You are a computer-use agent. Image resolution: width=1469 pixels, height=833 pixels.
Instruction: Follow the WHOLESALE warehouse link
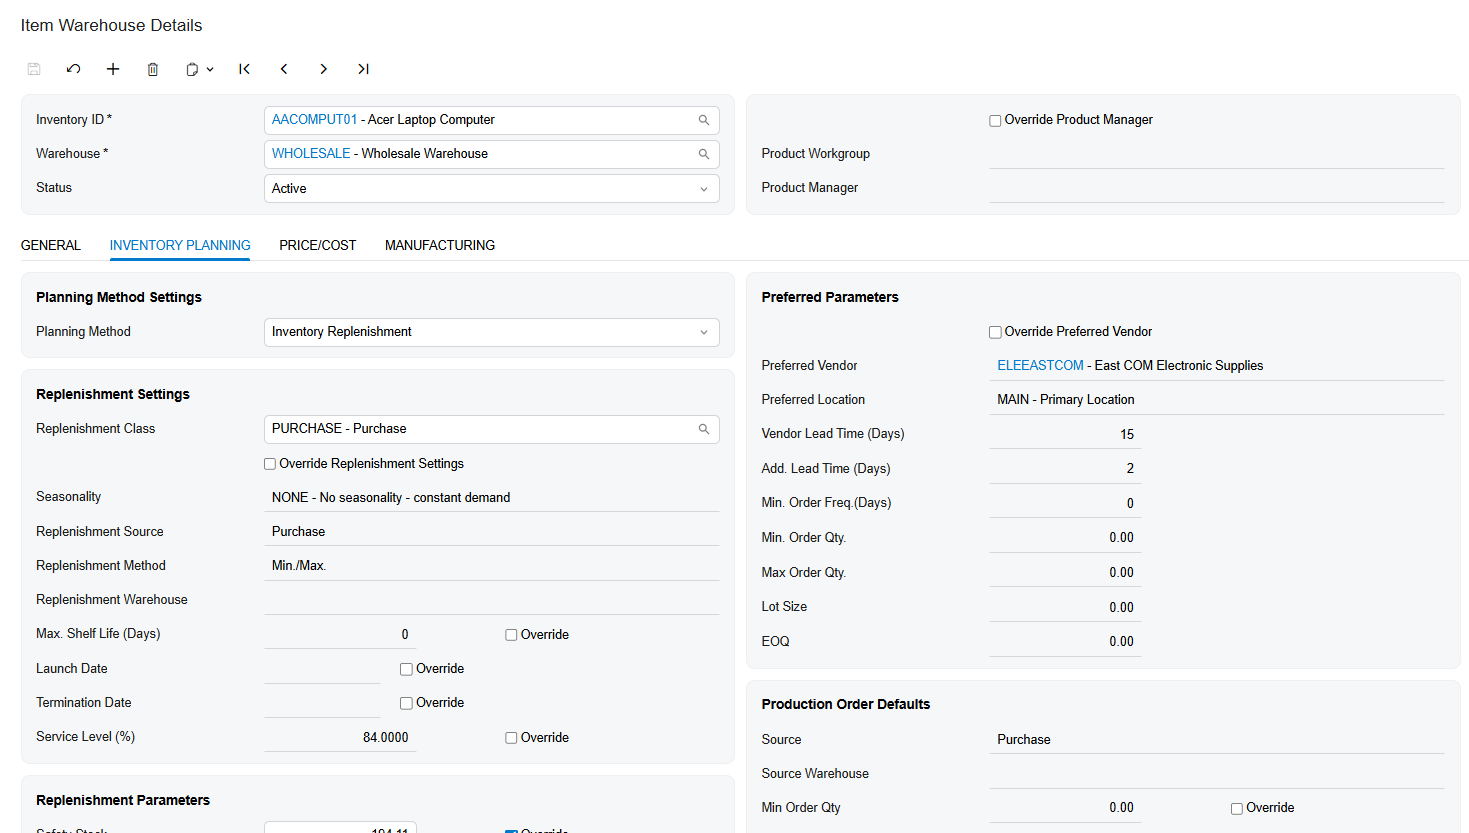tap(311, 153)
